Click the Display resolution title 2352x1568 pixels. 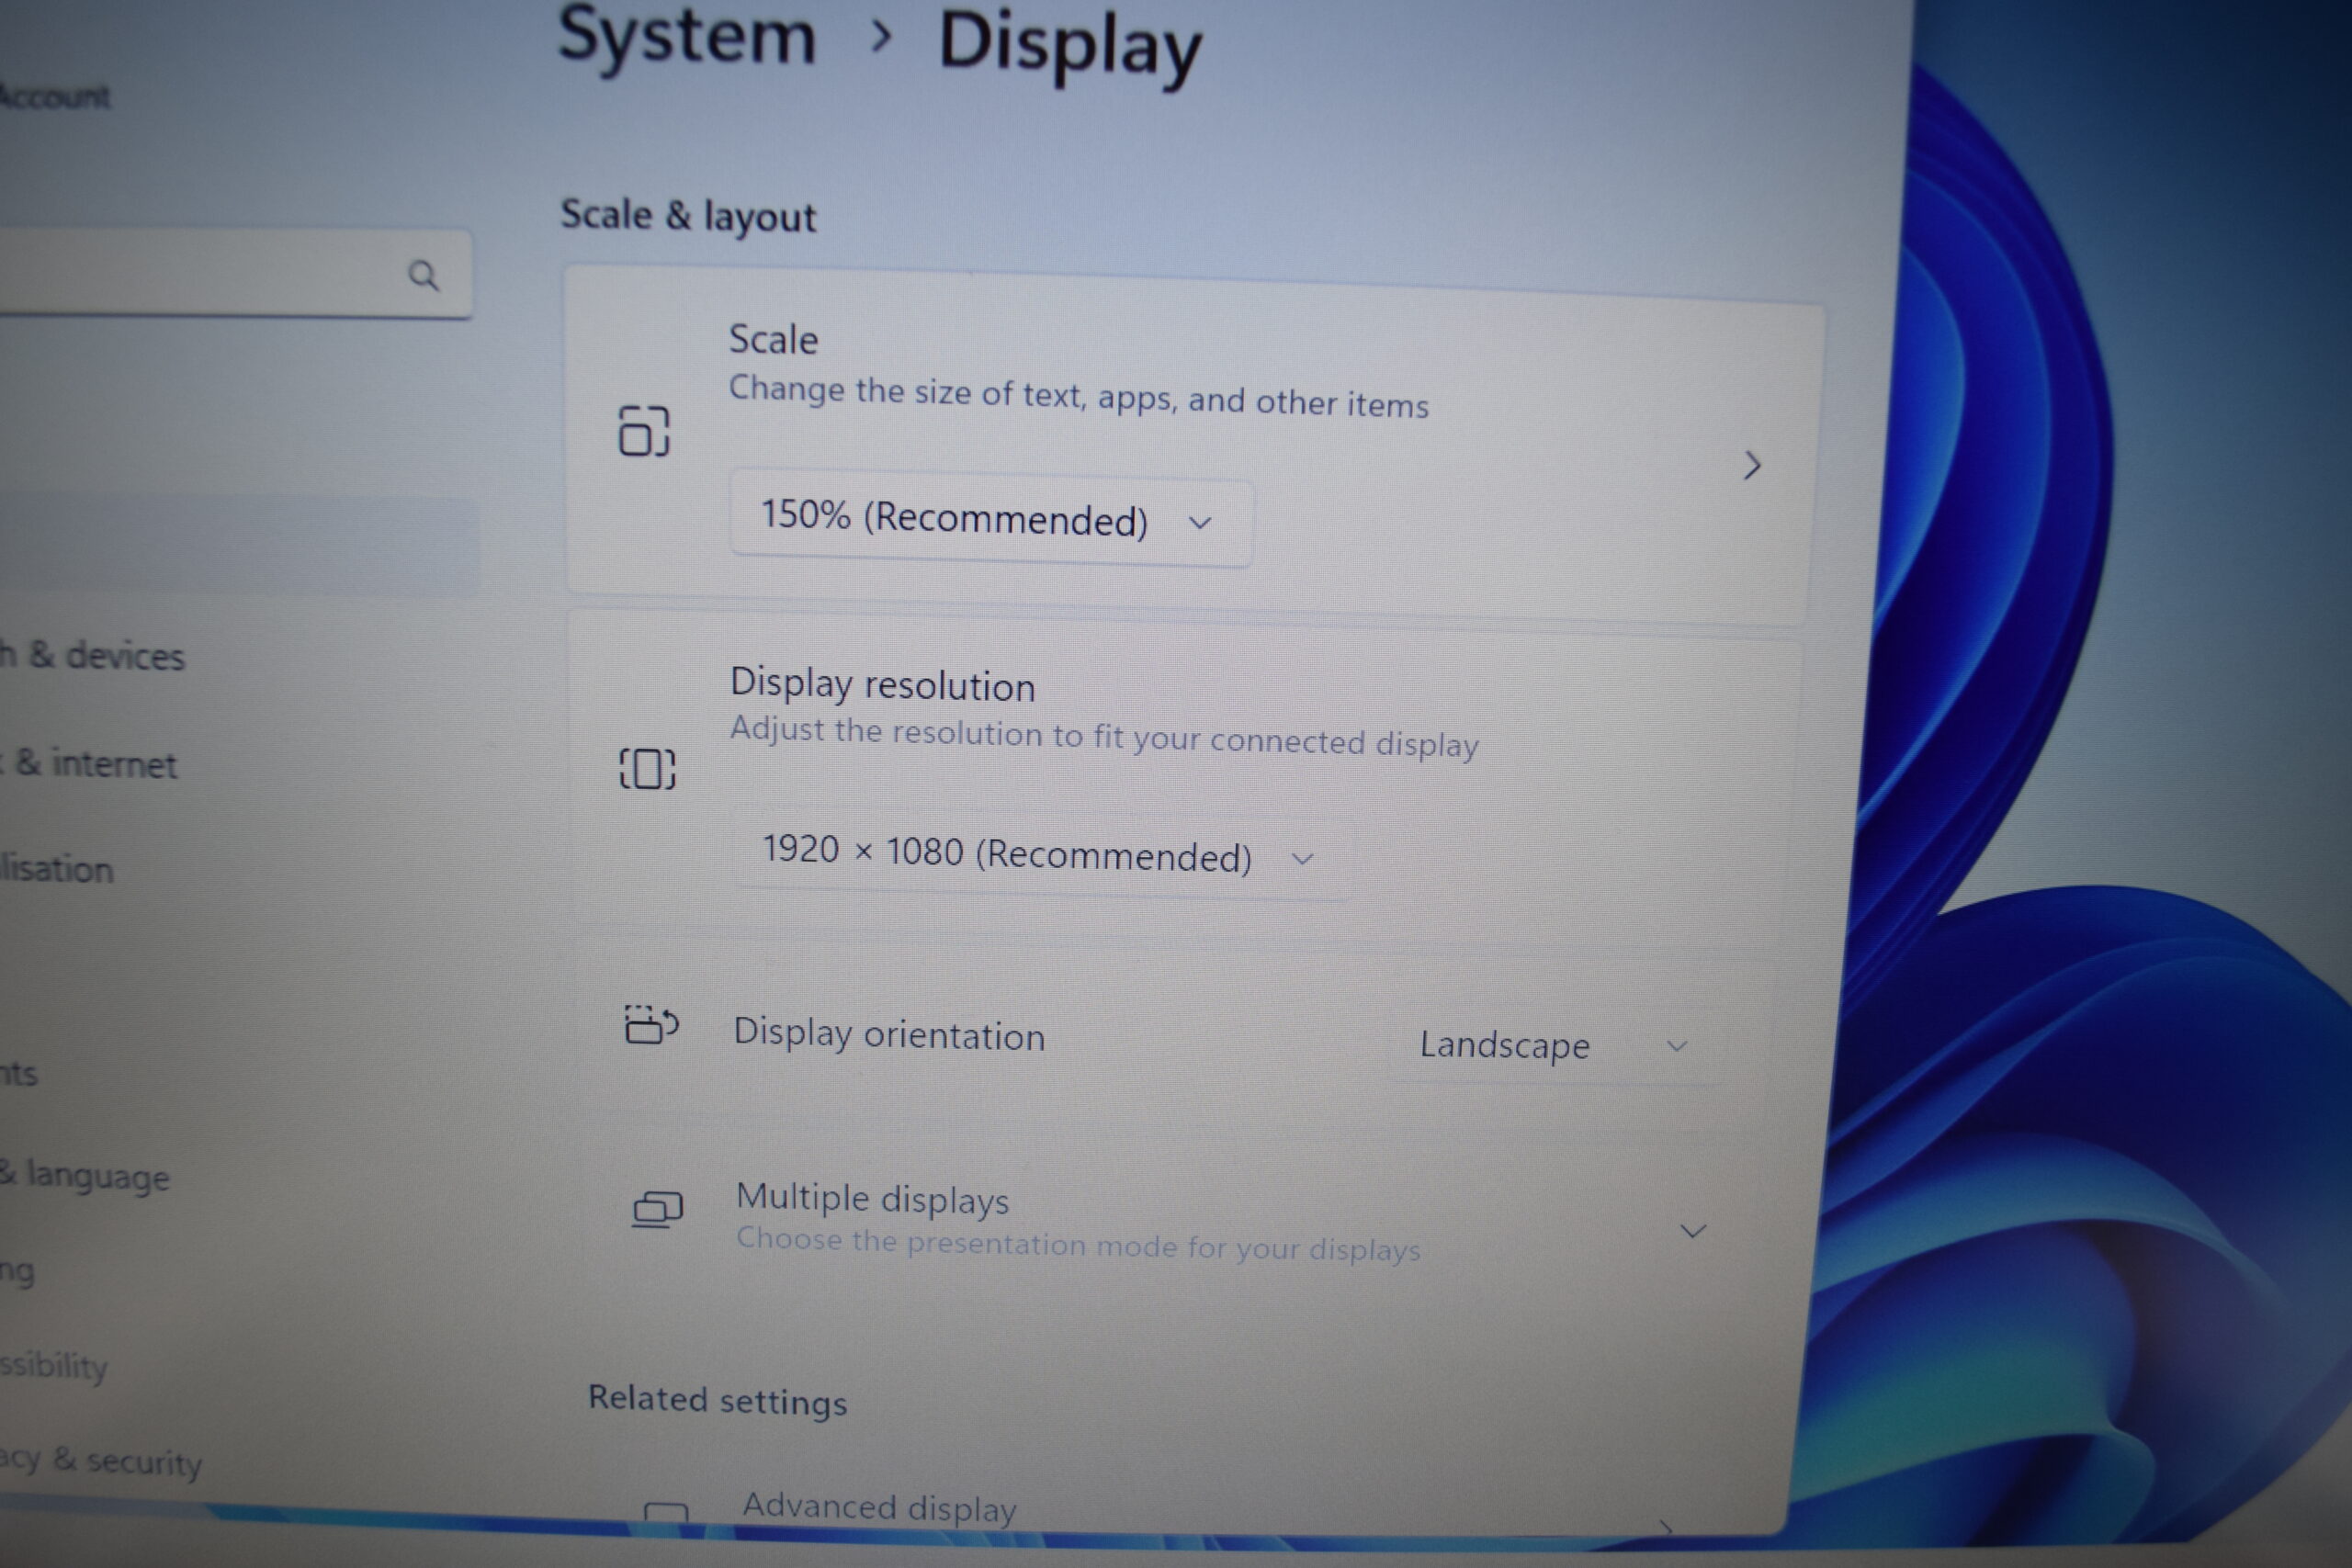point(882,685)
